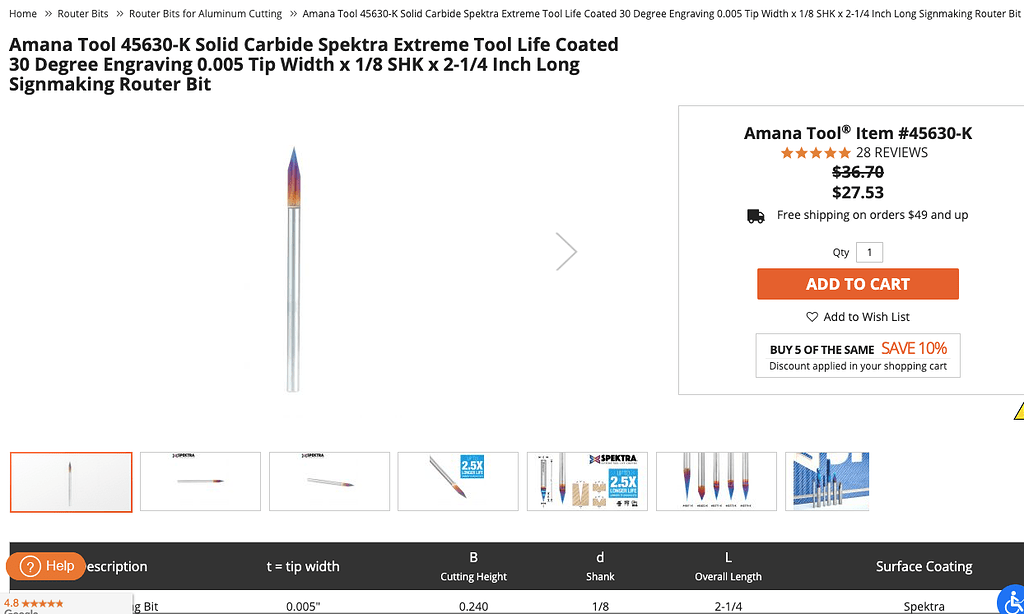Add the router bit to cart
Viewport: 1024px width, 614px height.
857,284
